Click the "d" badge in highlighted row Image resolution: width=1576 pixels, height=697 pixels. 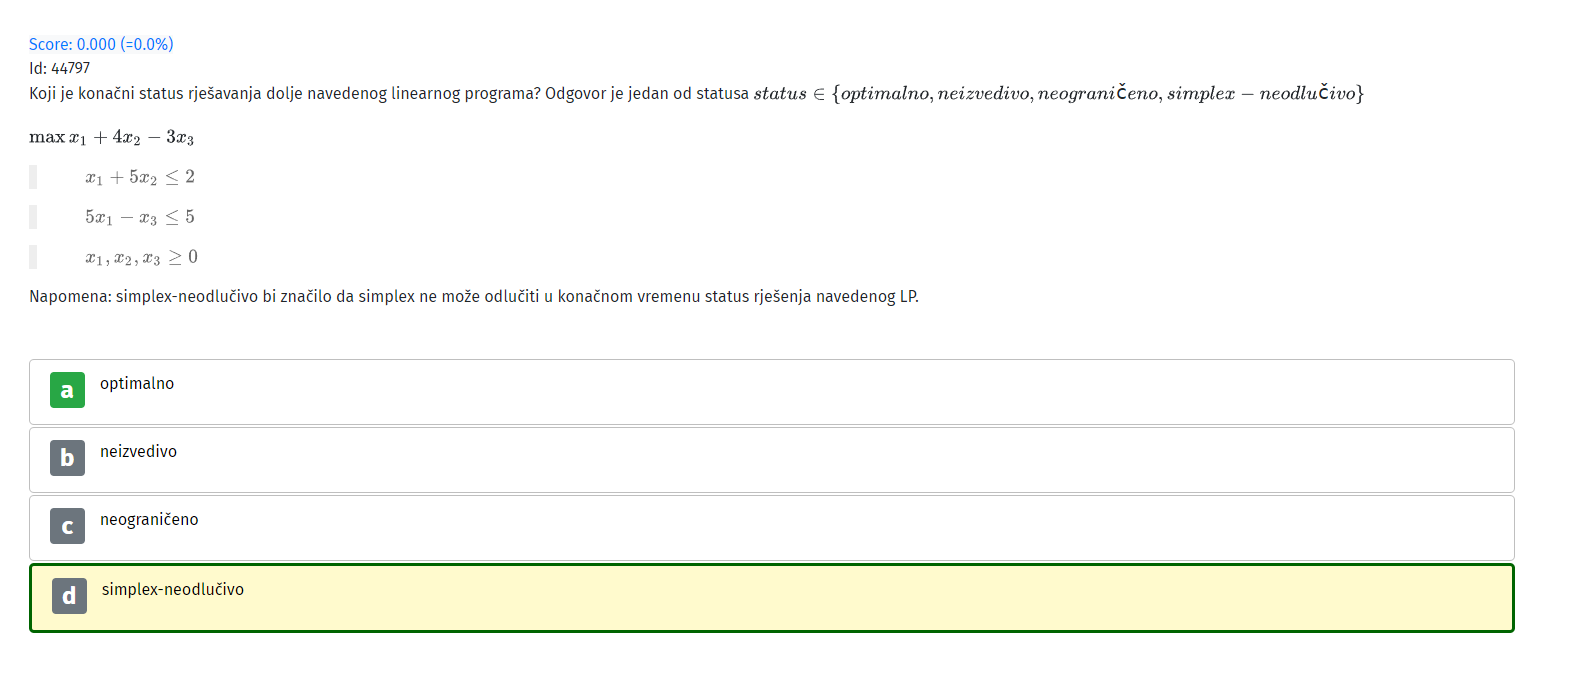pyautogui.click(x=69, y=596)
